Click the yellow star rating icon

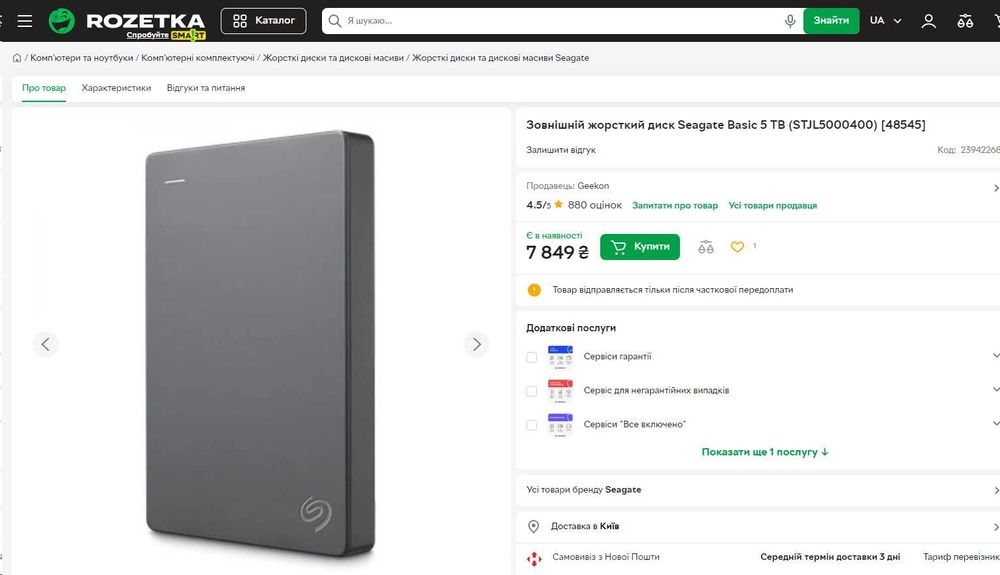(559, 205)
